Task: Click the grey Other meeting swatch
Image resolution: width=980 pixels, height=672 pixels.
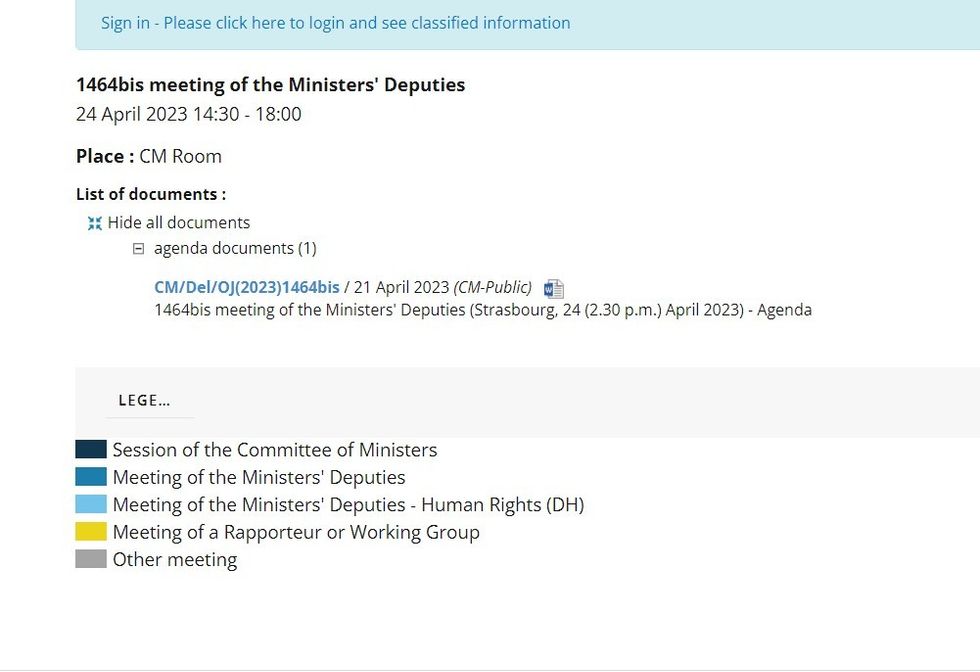Action: (x=91, y=559)
